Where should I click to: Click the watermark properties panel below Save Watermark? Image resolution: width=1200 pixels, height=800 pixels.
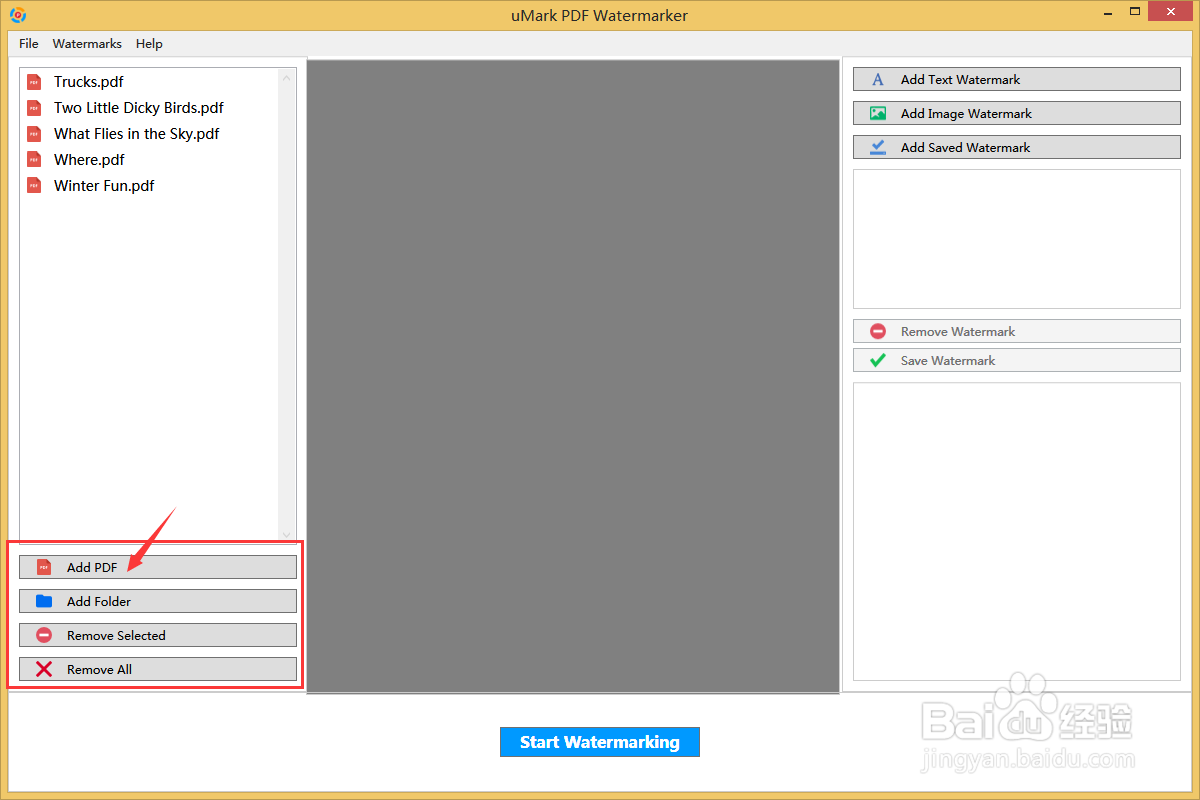1016,531
